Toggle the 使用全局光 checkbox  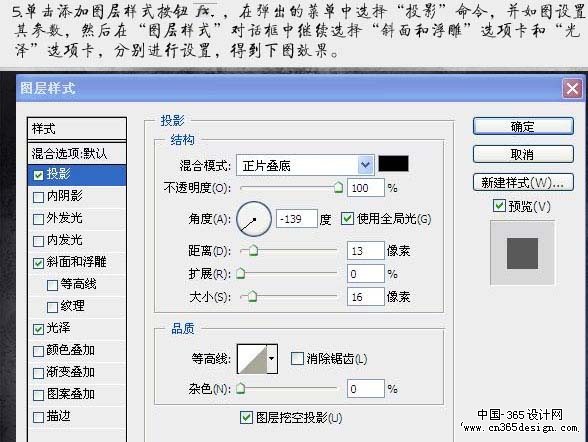(x=347, y=219)
